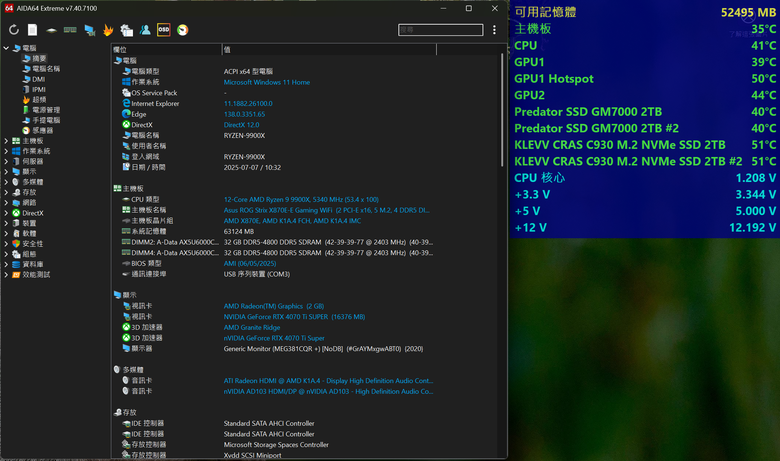The image size is (780, 461).
Task: Open the three-dot main menu
Action: pyautogui.click(x=494, y=30)
